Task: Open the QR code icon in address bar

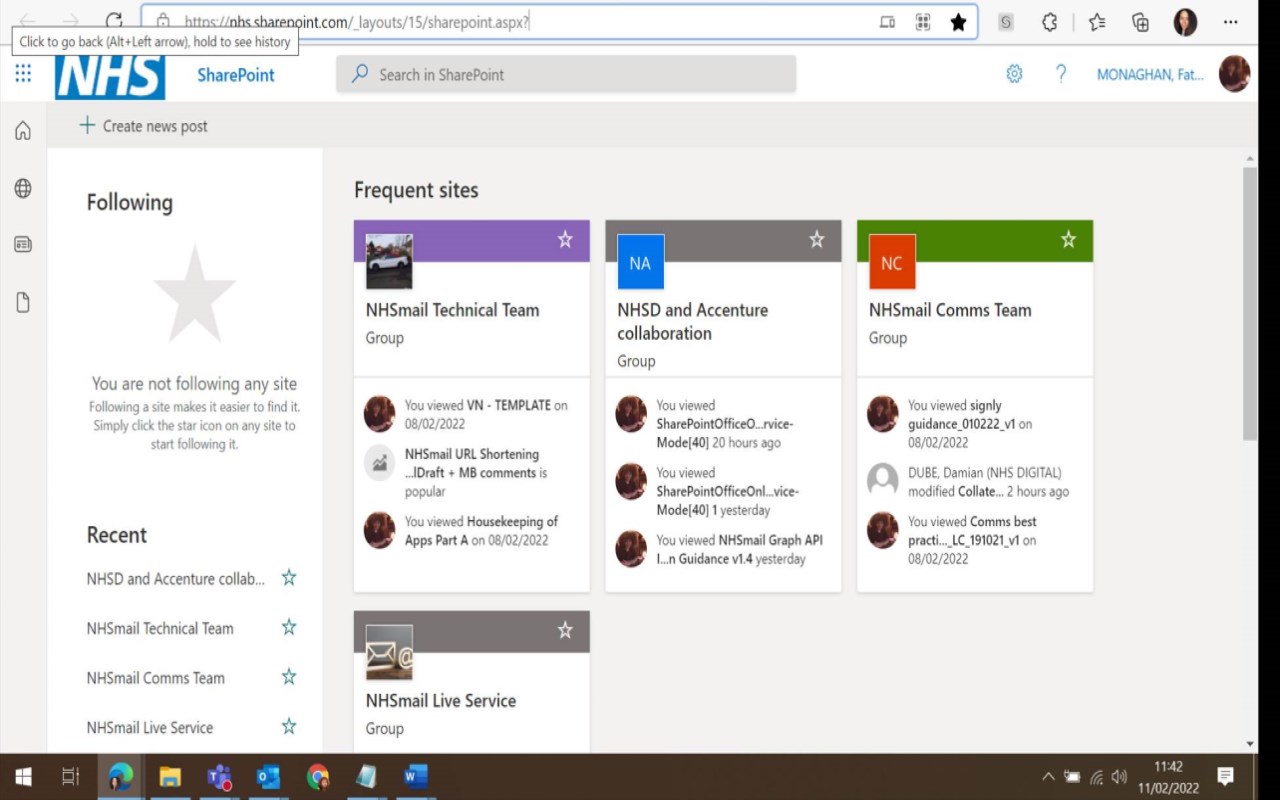Action: (923, 22)
